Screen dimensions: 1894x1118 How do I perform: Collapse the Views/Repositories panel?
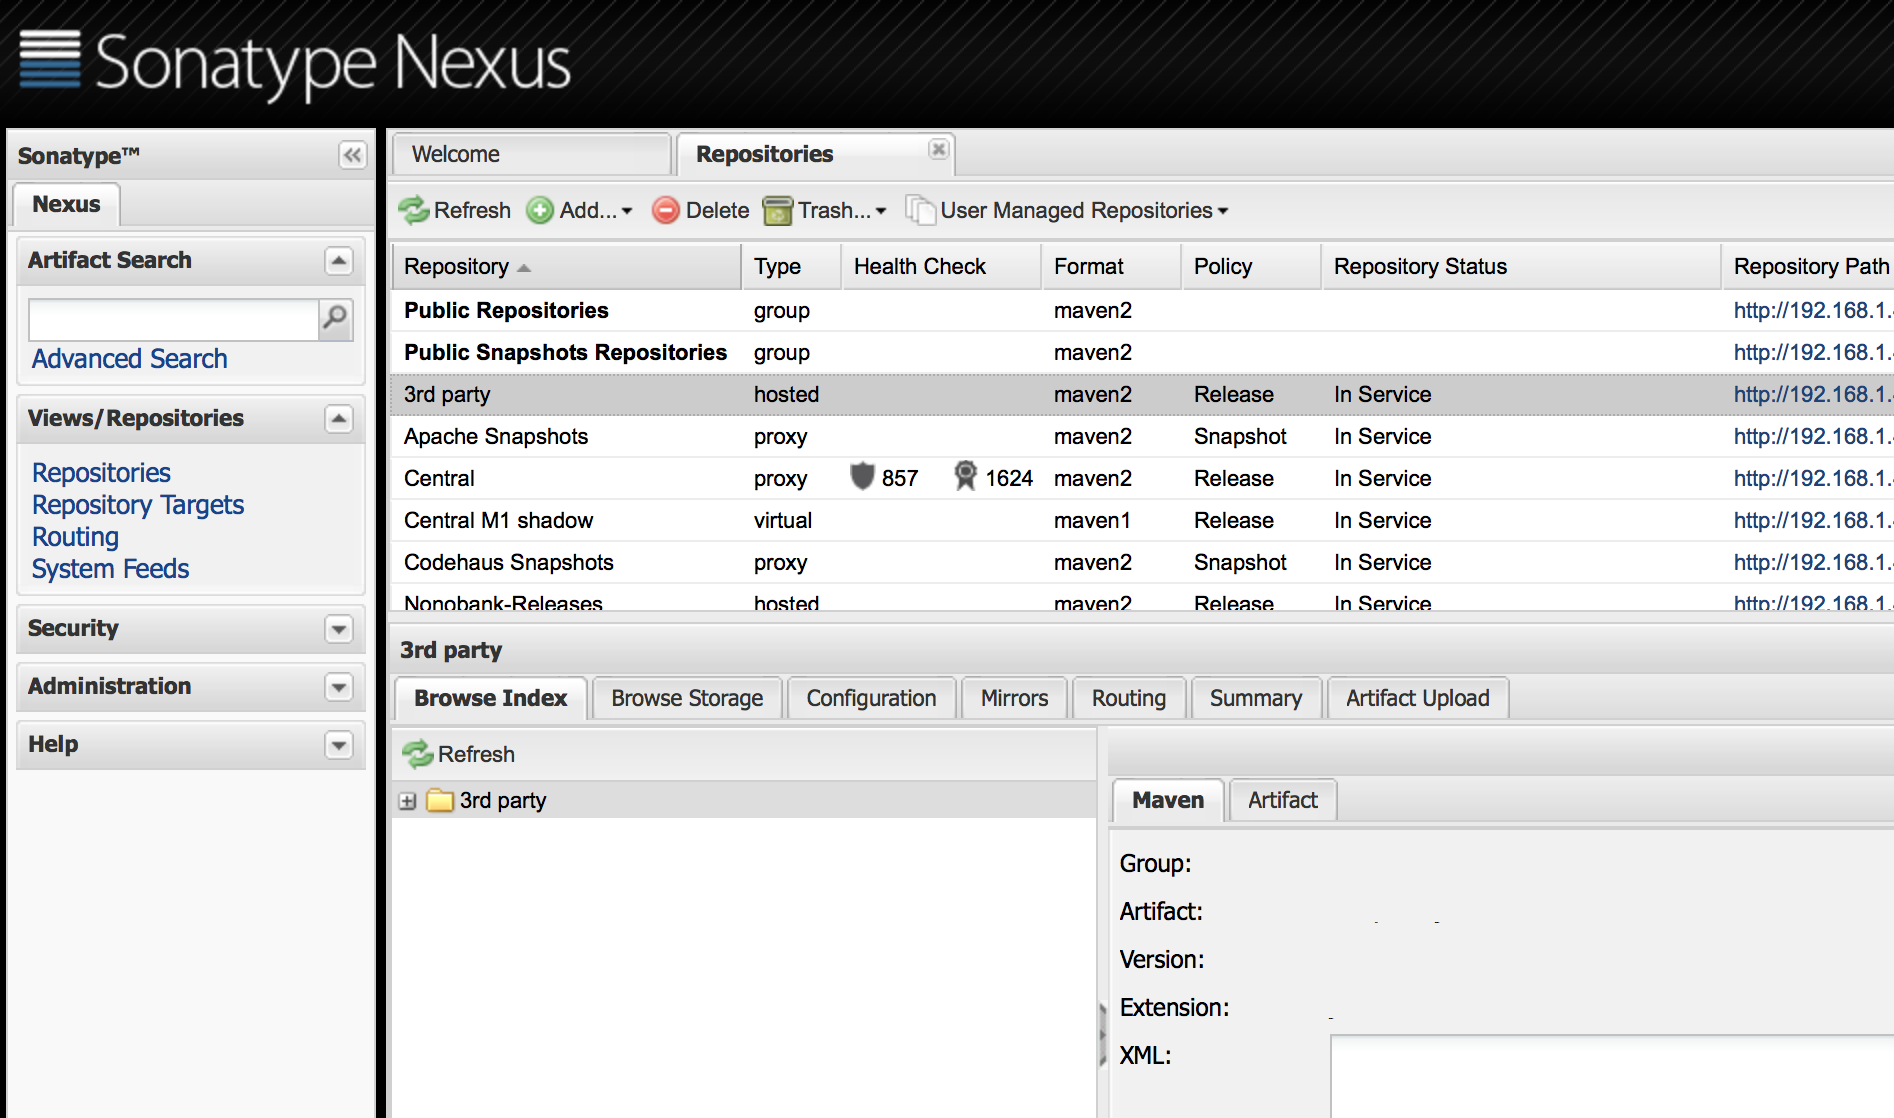click(x=339, y=419)
